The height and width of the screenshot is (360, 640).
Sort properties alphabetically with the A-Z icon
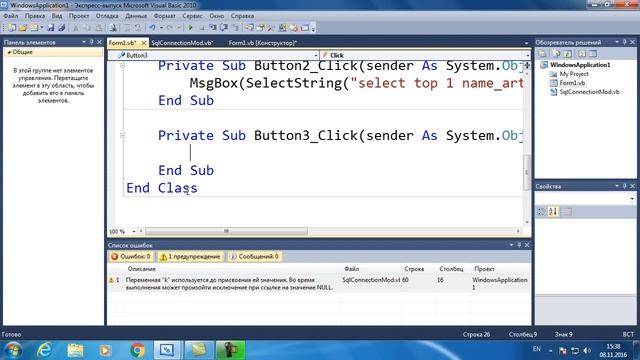pos(553,211)
